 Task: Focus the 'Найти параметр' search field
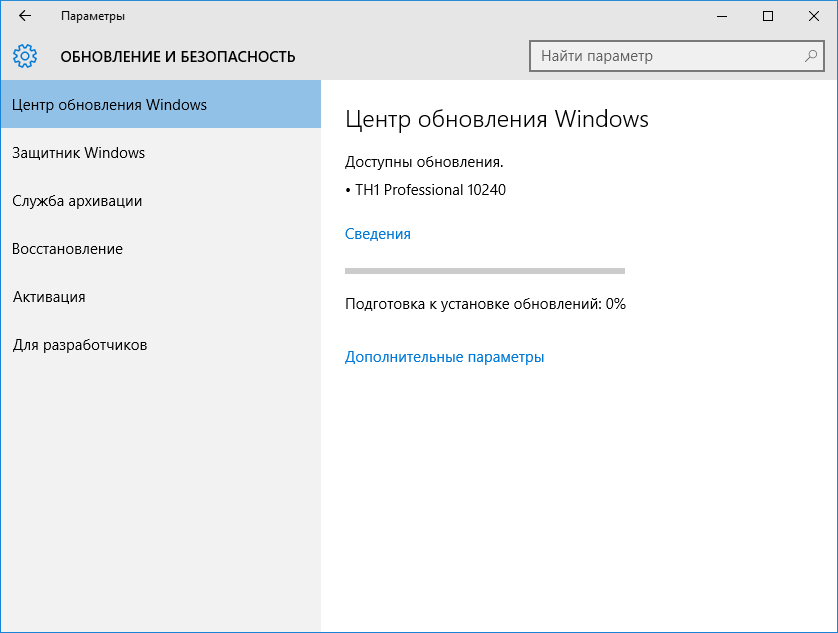click(677, 56)
